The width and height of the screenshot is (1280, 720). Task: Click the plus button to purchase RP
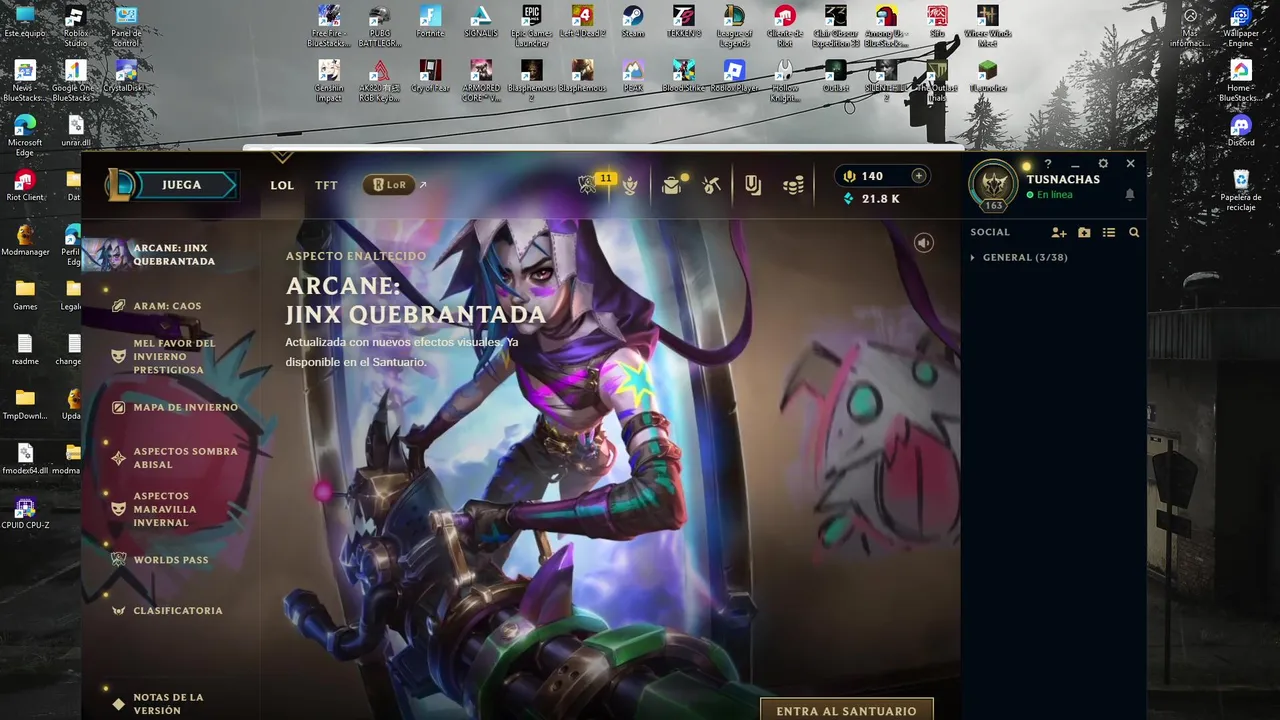coord(918,176)
